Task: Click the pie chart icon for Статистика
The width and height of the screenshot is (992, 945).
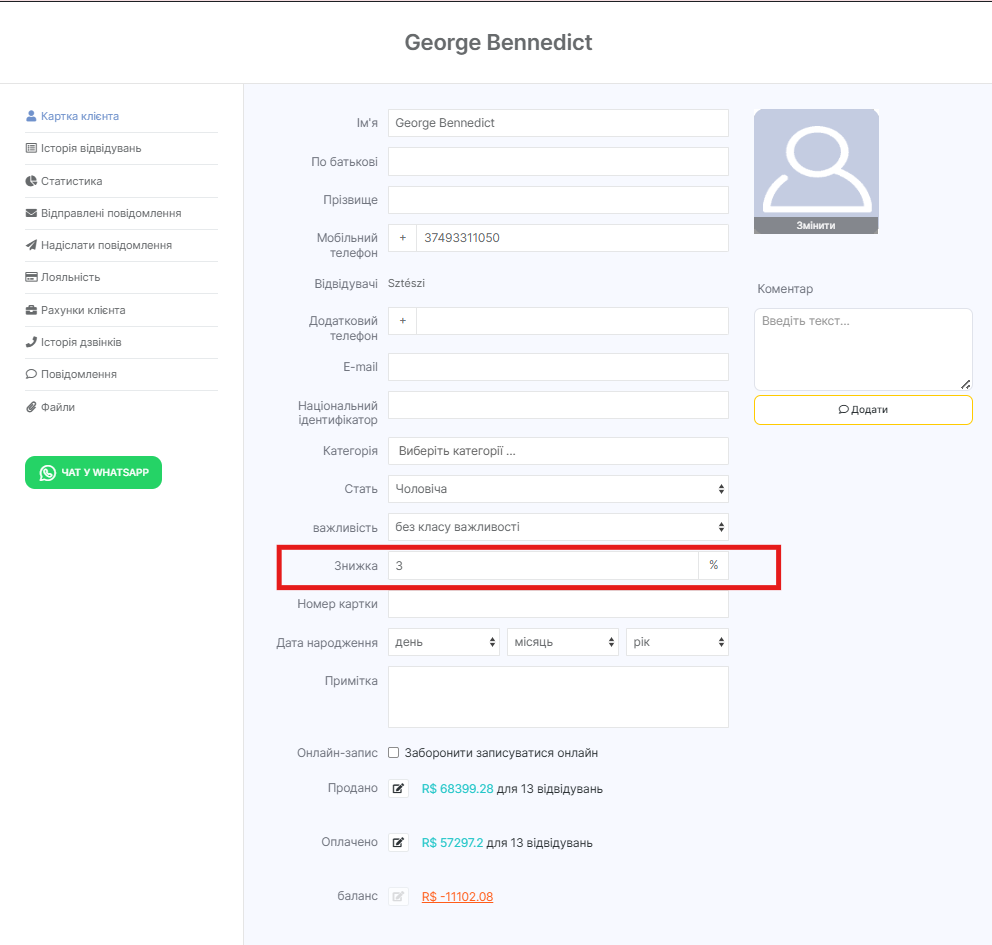Action: click(31, 181)
